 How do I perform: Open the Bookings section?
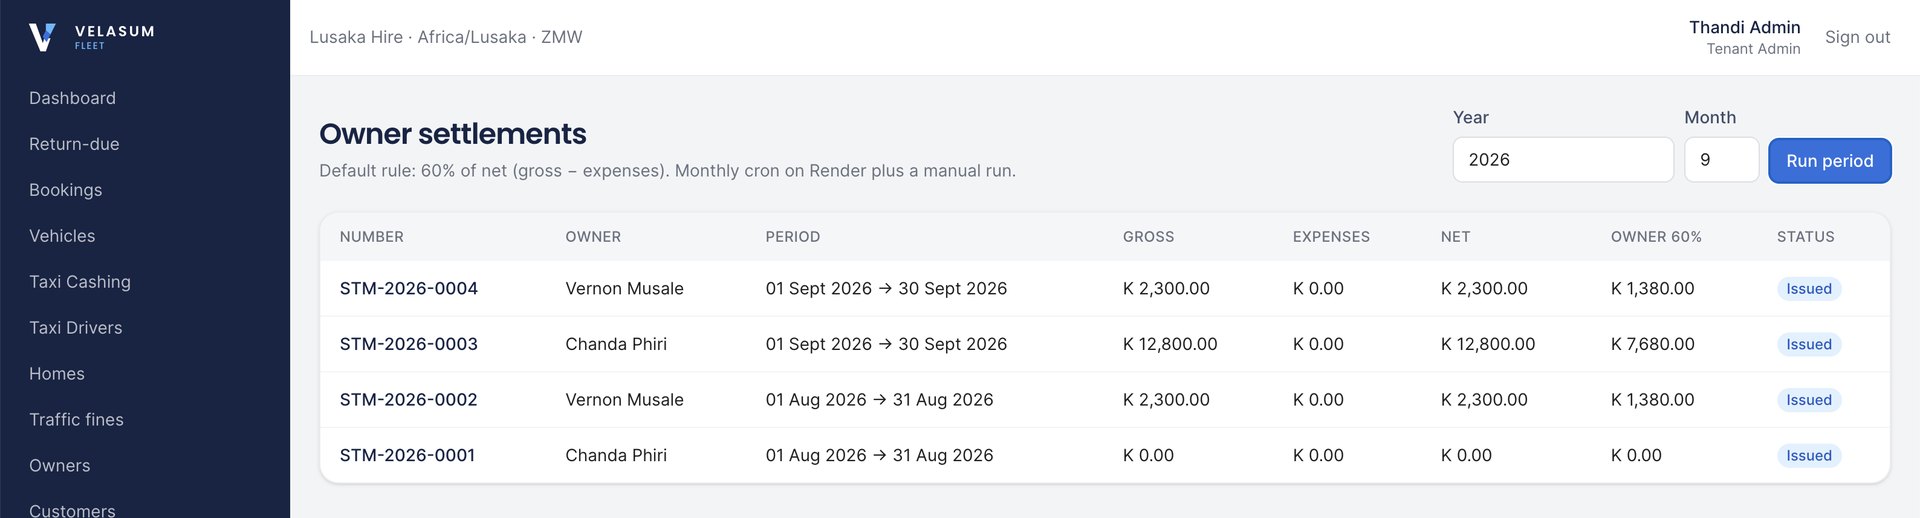65,190
